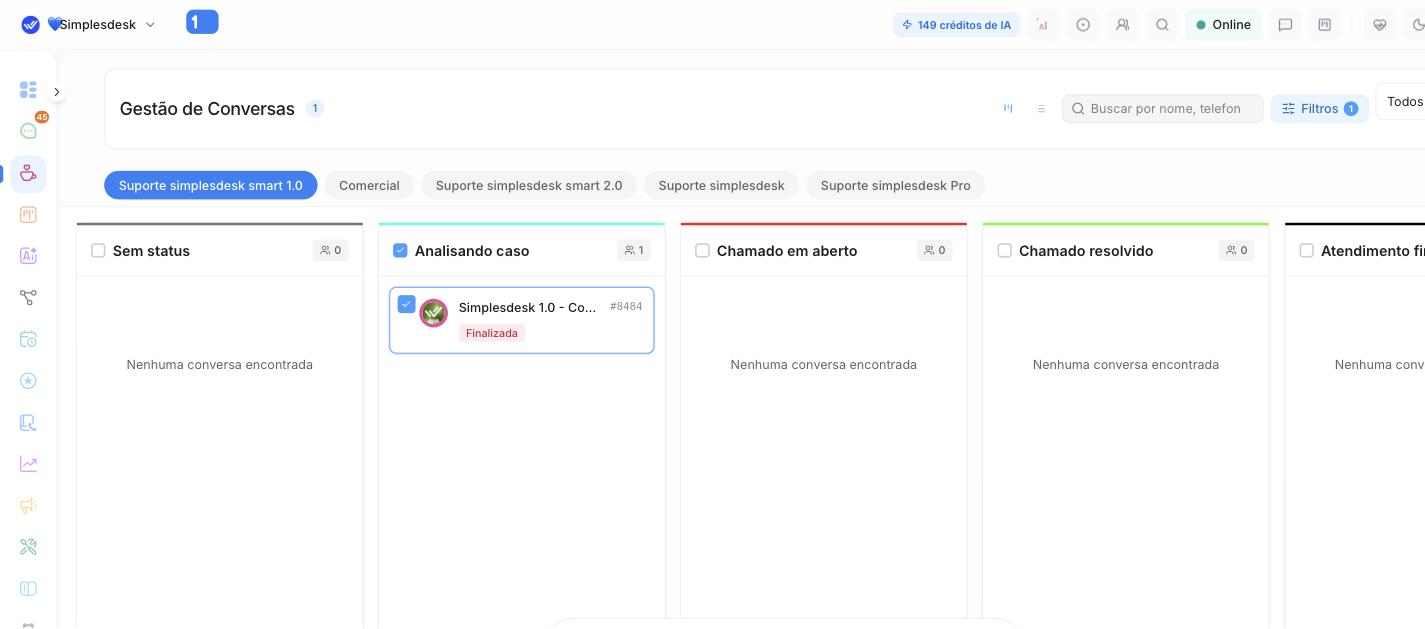Open the orange kanban board sidebar icon

coord(28,215)
